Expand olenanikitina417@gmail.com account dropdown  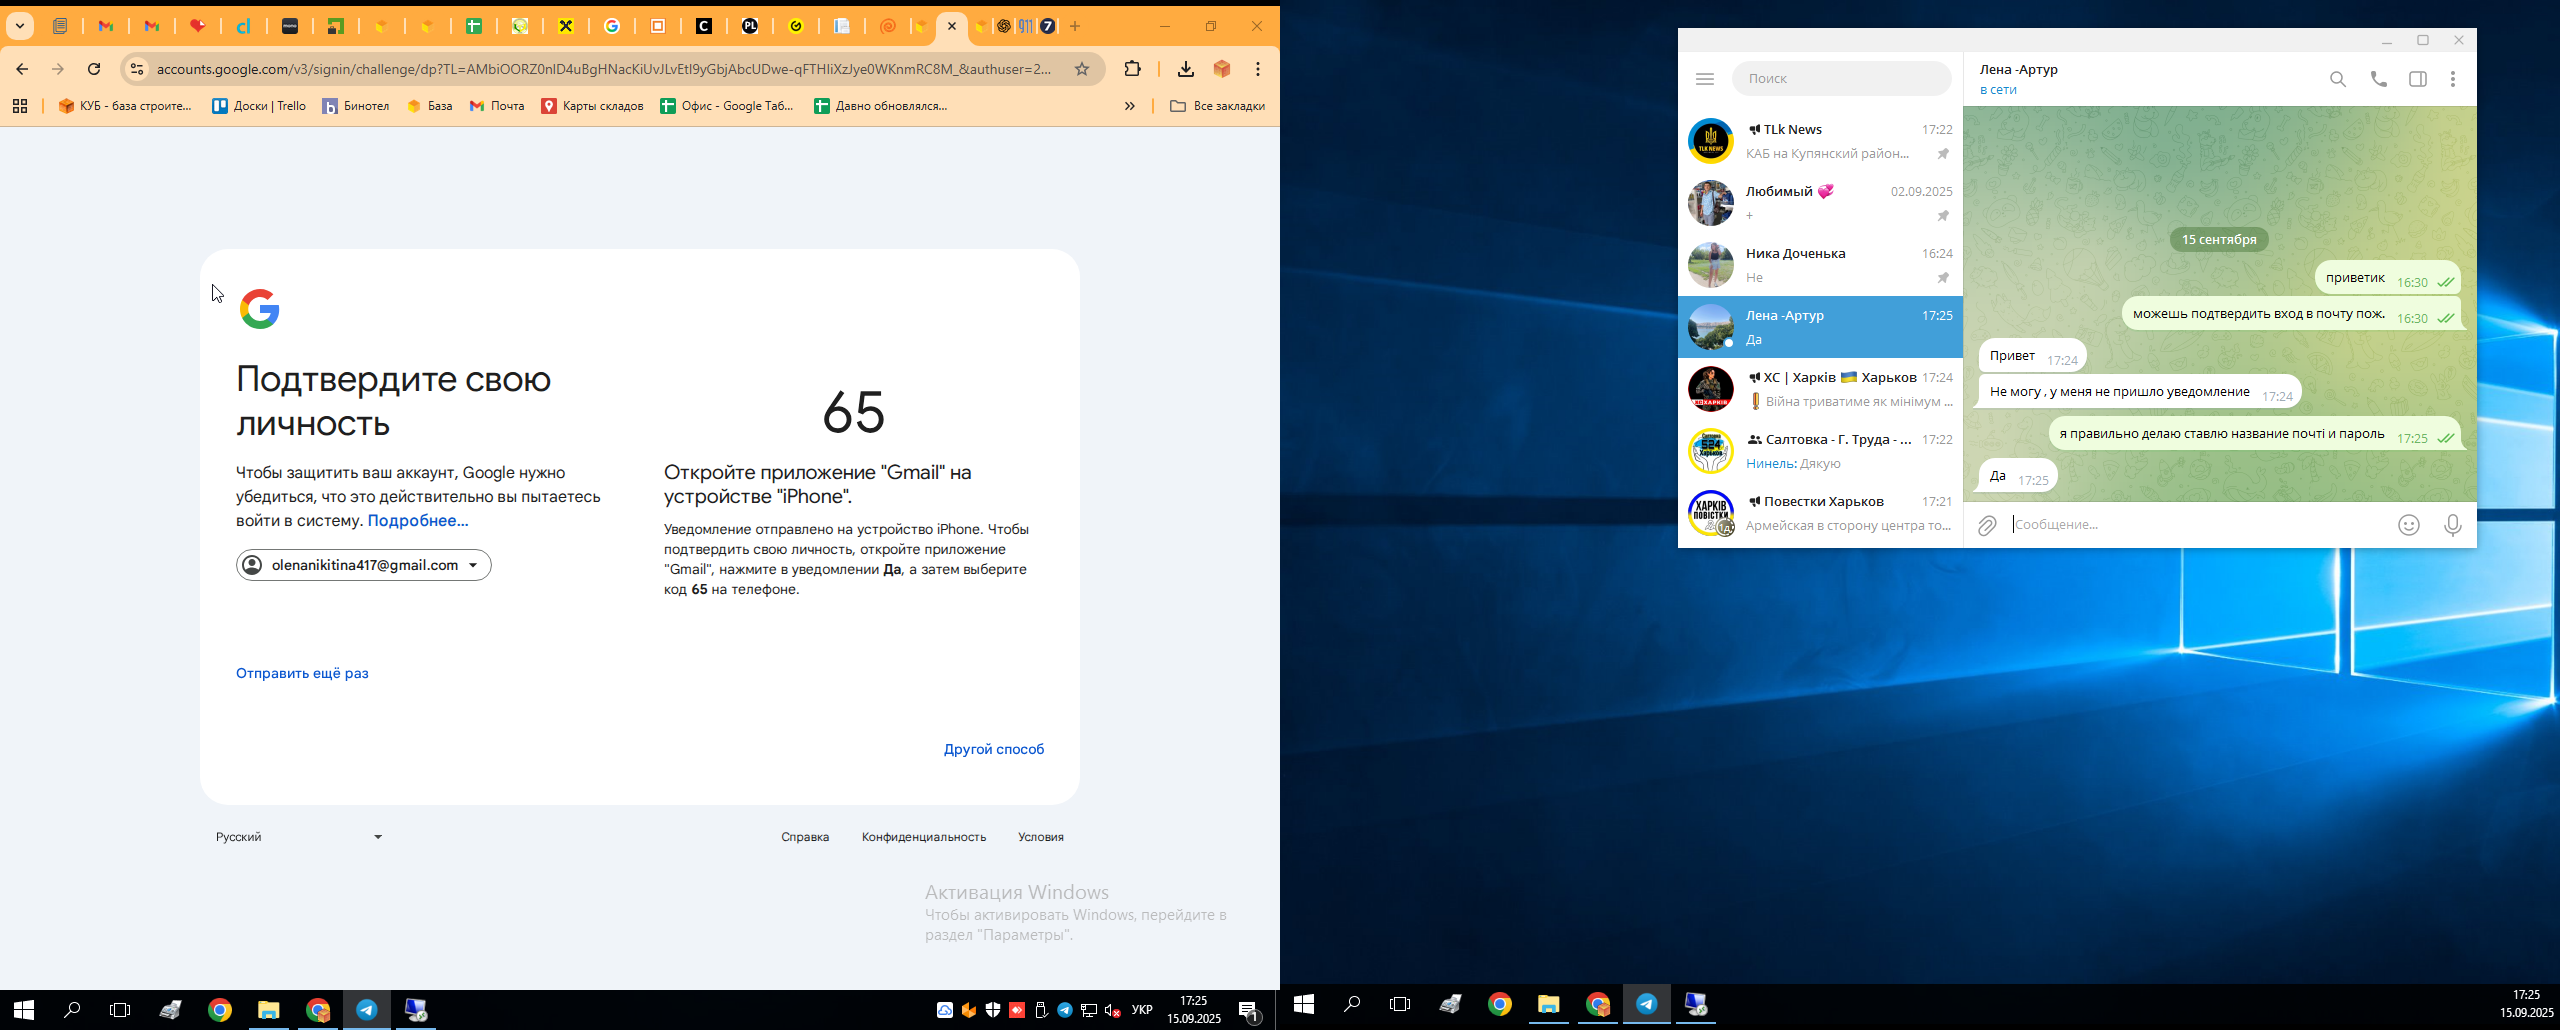364,565
